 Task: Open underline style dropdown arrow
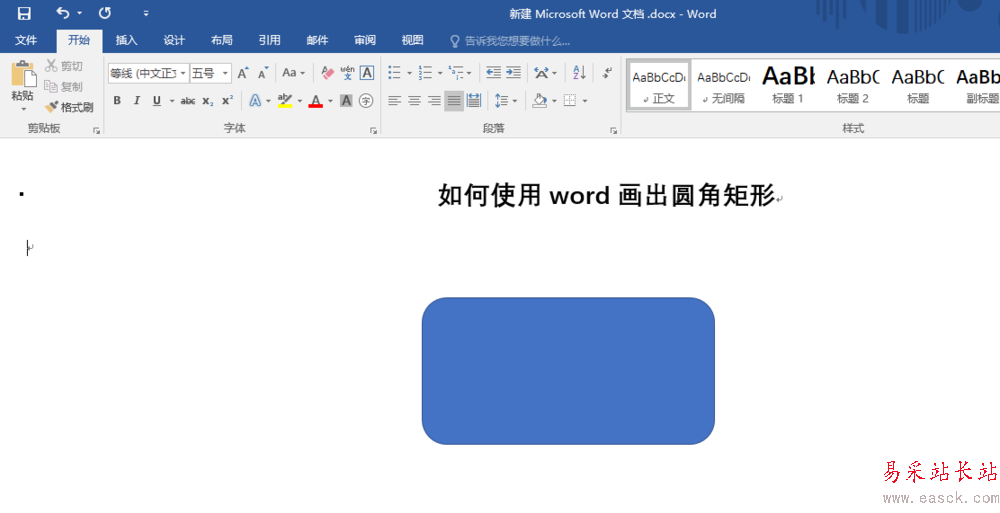172,101
